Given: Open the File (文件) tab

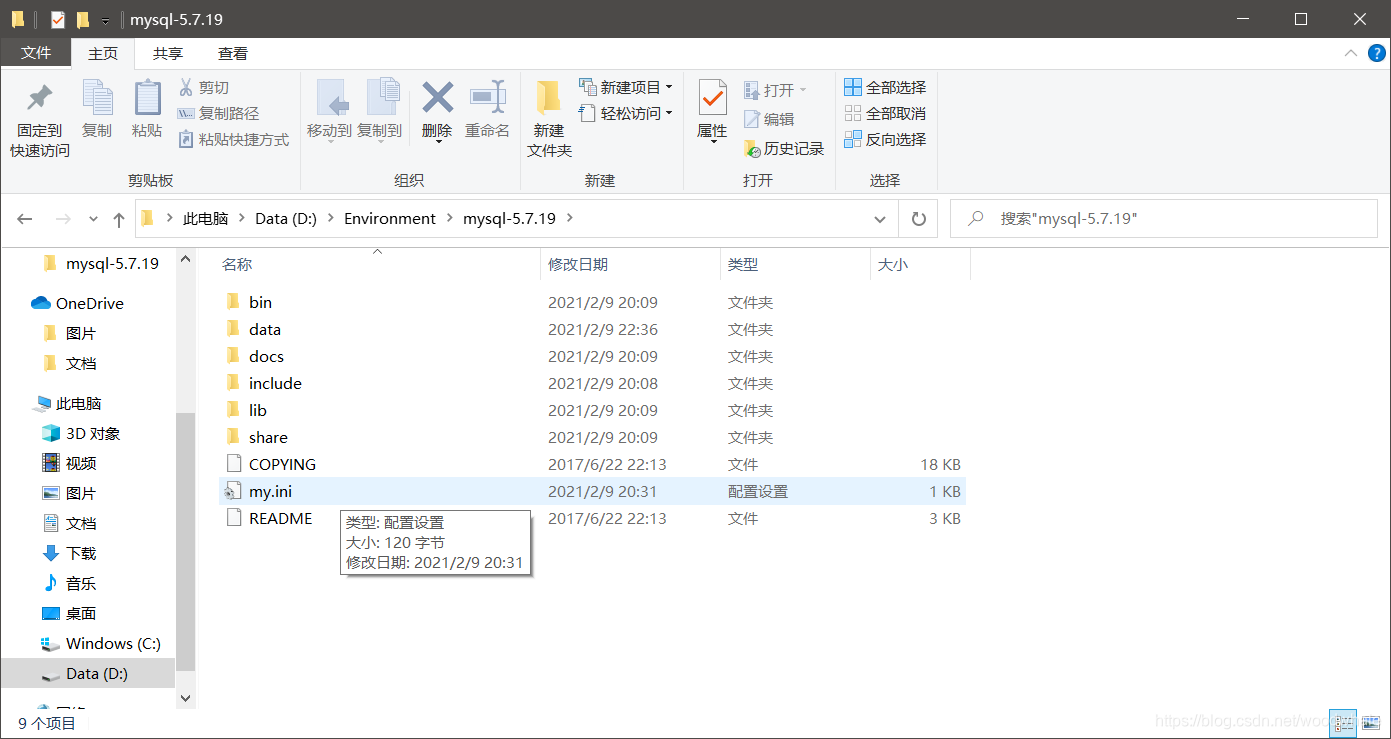Looking at the screenshot, I should tap(36, 54).
